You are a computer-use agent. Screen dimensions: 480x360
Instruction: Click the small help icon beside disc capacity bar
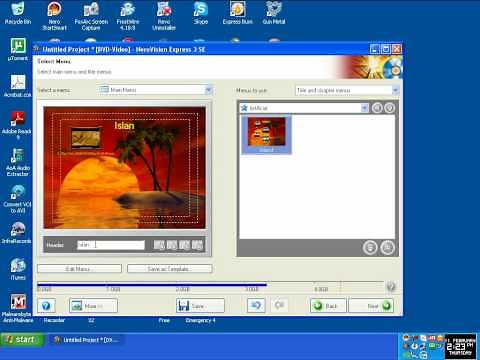tap(391, 286)
